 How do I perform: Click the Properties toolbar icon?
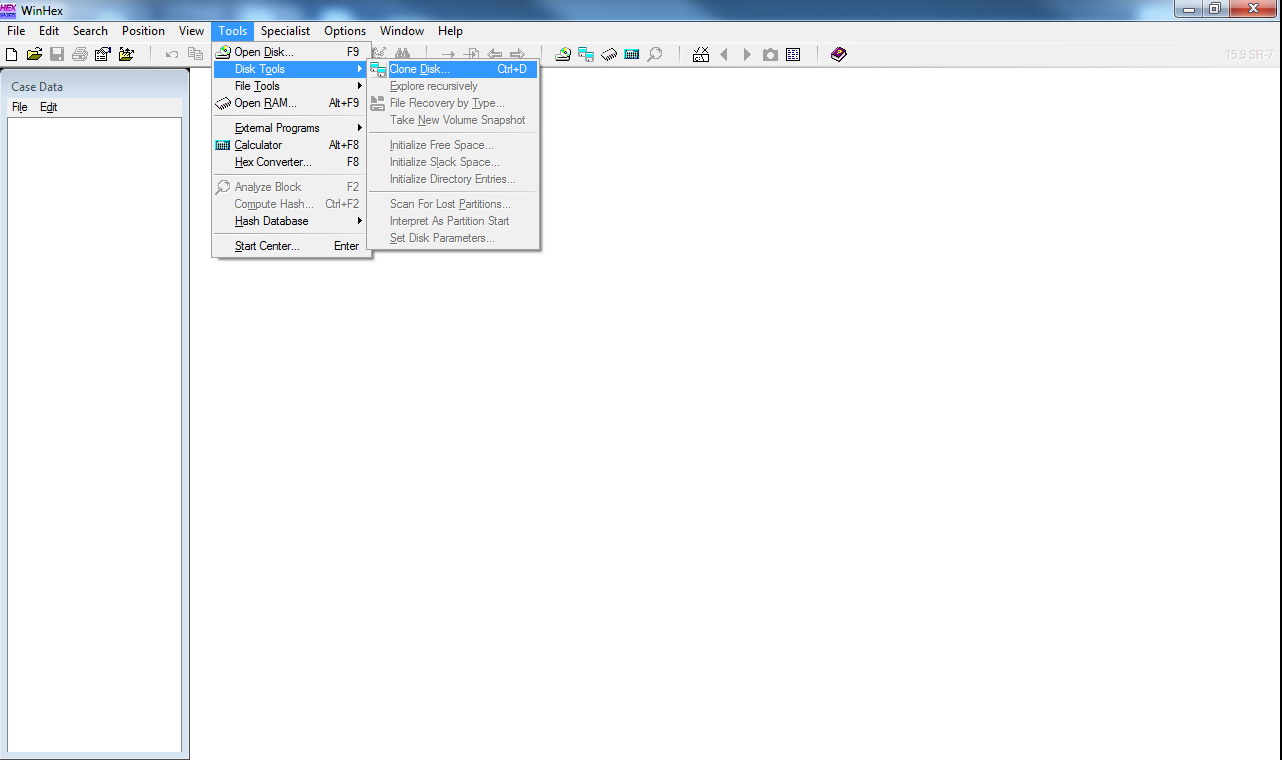102,54
